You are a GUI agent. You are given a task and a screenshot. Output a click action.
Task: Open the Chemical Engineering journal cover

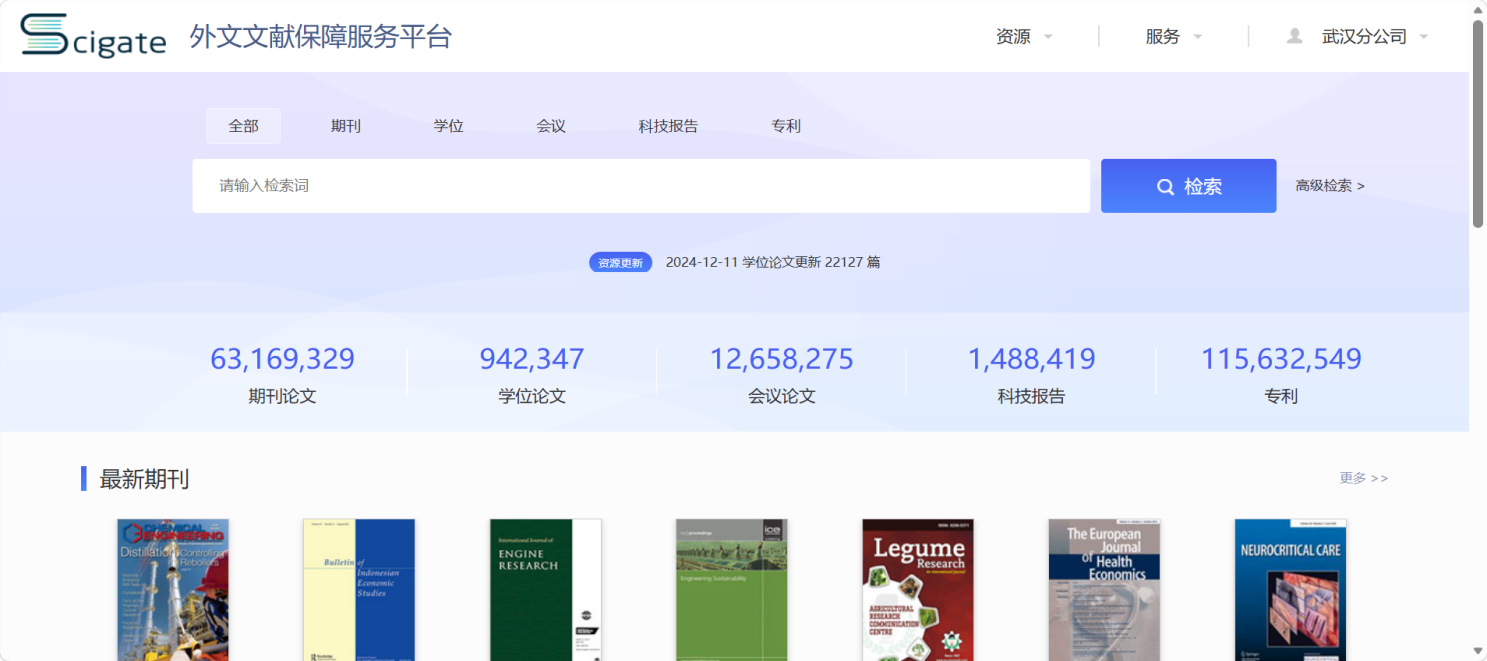coord(173,590)
